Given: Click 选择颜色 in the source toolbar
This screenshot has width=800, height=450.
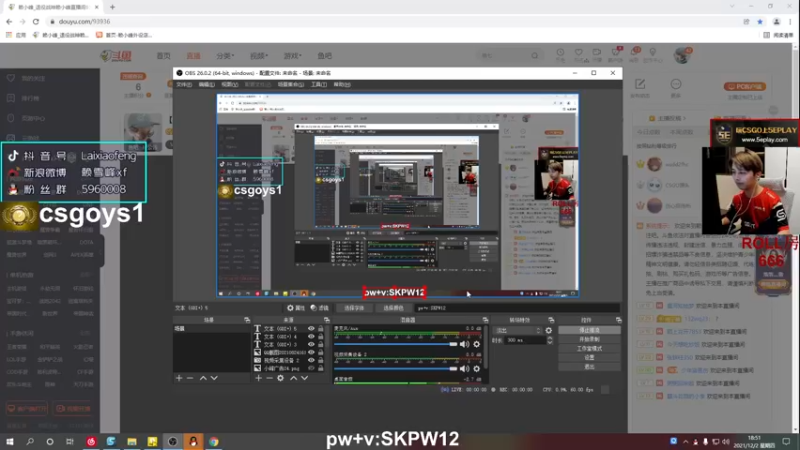Looking at the screenshot, I should pos(393,308).
